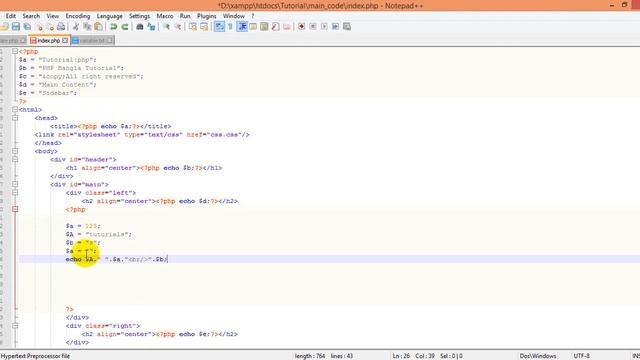Stop macro recording
640x360 pixels.
point(313,27)
